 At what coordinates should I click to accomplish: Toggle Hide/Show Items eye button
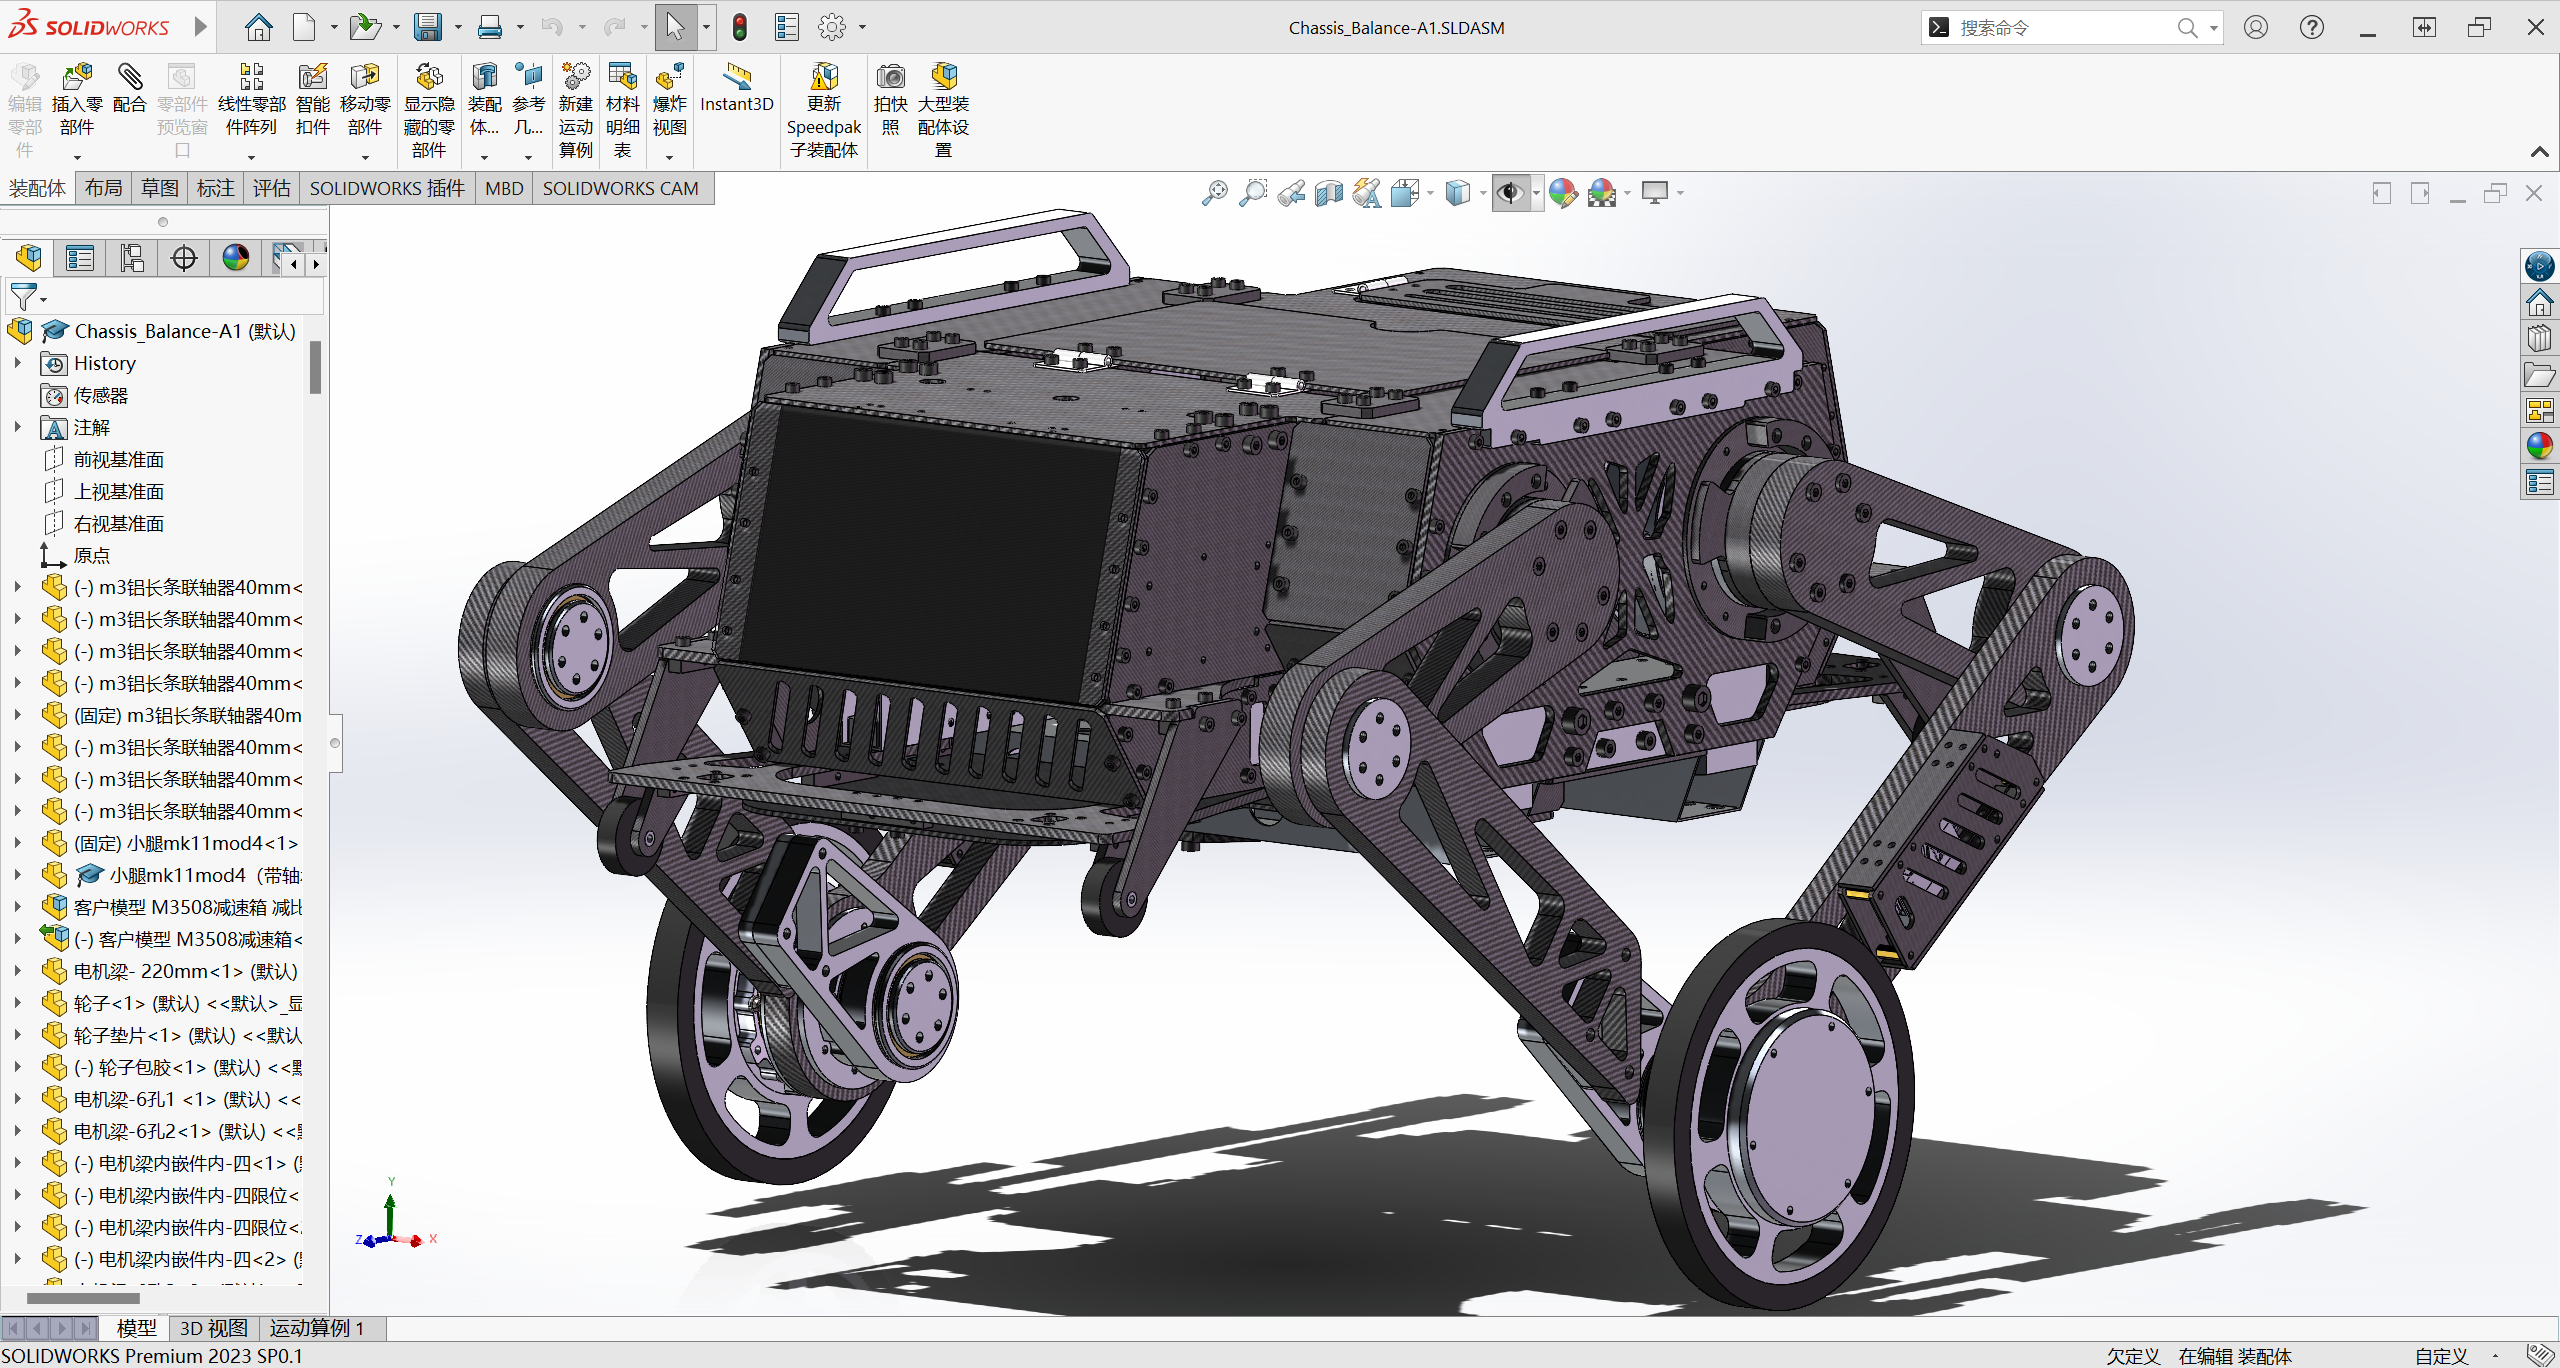tap(1509, 192)
